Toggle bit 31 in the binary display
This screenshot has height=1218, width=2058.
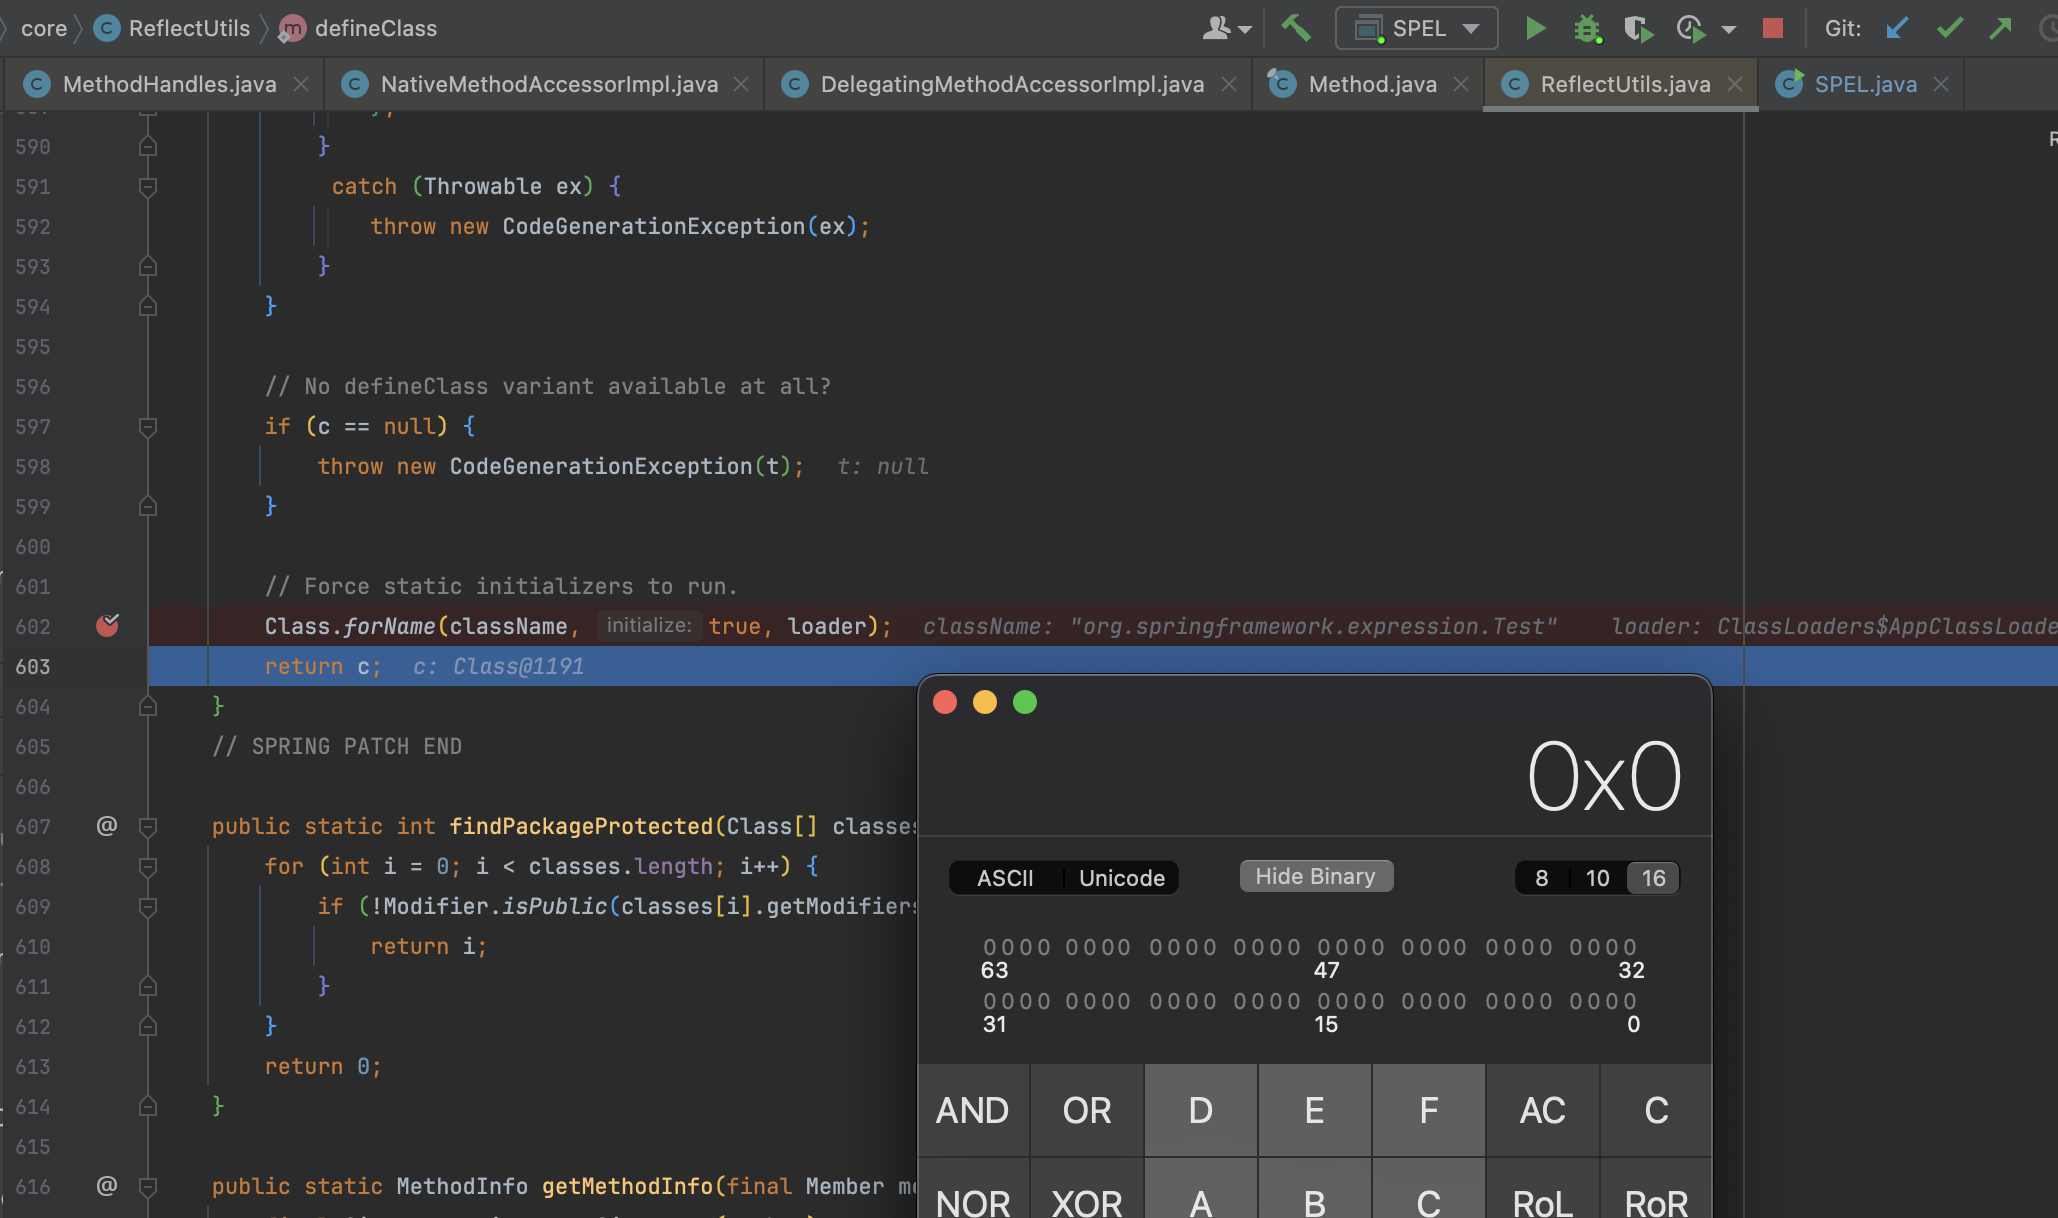point(989,1001)
